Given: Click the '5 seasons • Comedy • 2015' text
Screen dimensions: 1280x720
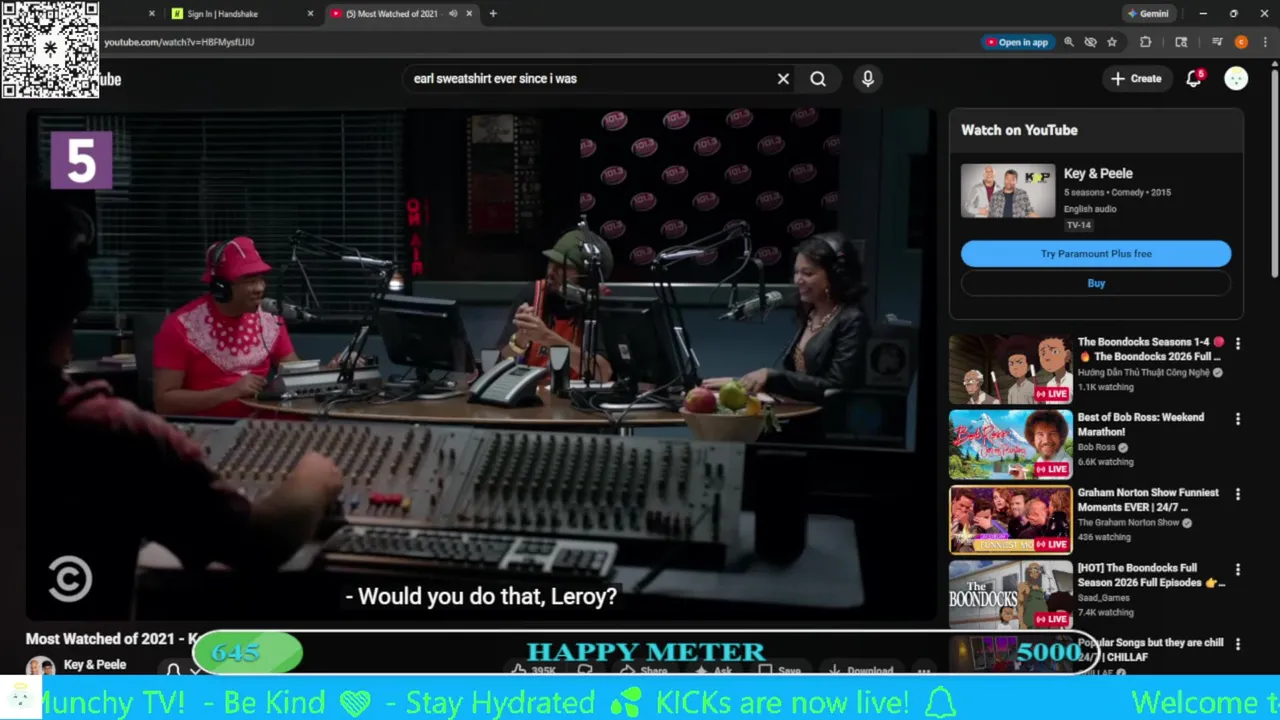Looking at the screenshot, I should click(1117, 192).
